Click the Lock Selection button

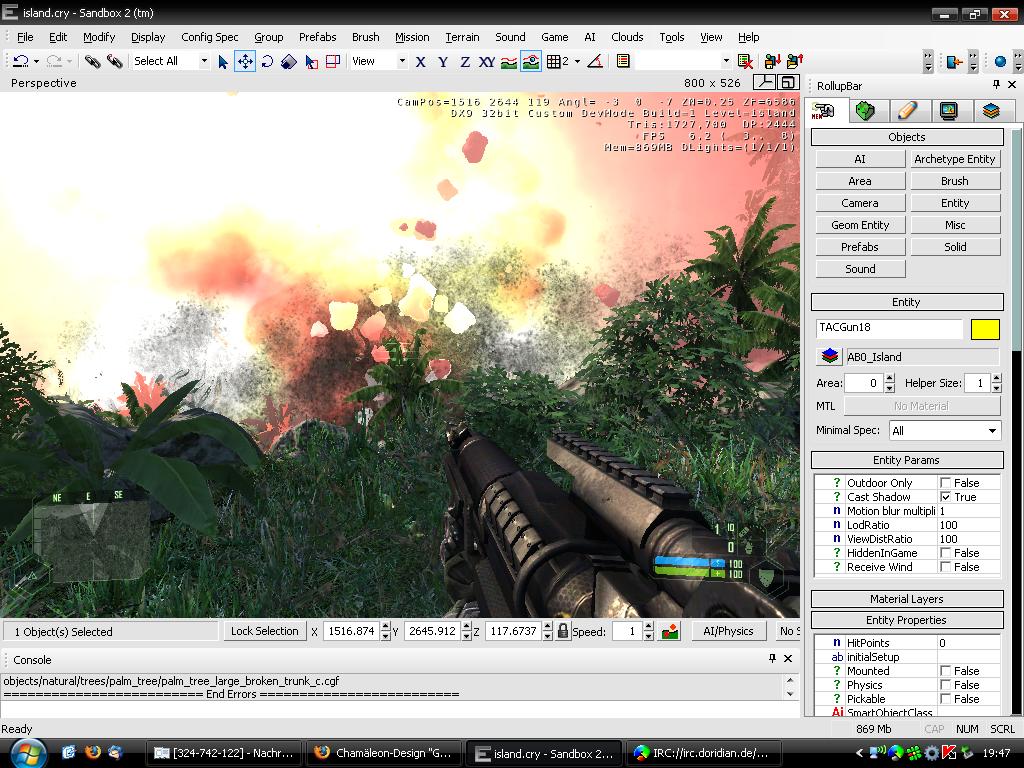(x=264, y=631)
